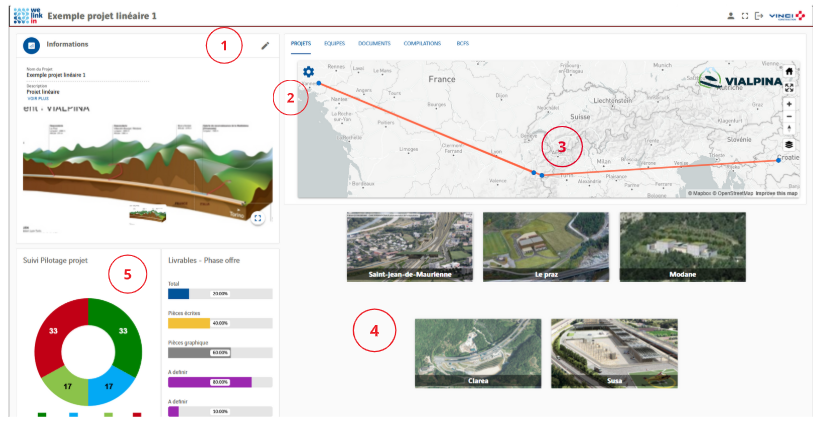The image size is (813, 433).
Task: Open map settings gear icon
Action: pyautogui.click(x=308, y=72)
